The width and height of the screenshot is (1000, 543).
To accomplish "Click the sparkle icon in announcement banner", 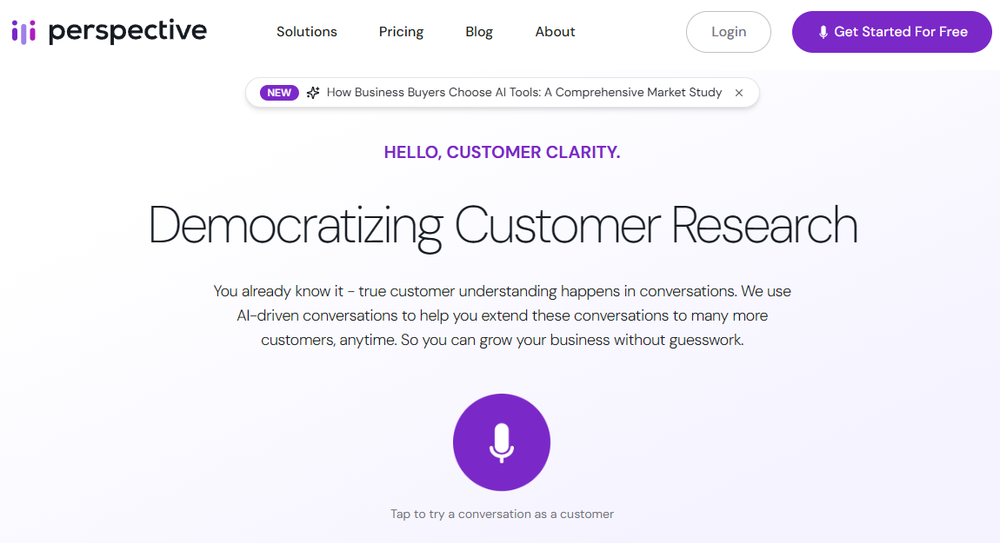I will coord(312,93).
